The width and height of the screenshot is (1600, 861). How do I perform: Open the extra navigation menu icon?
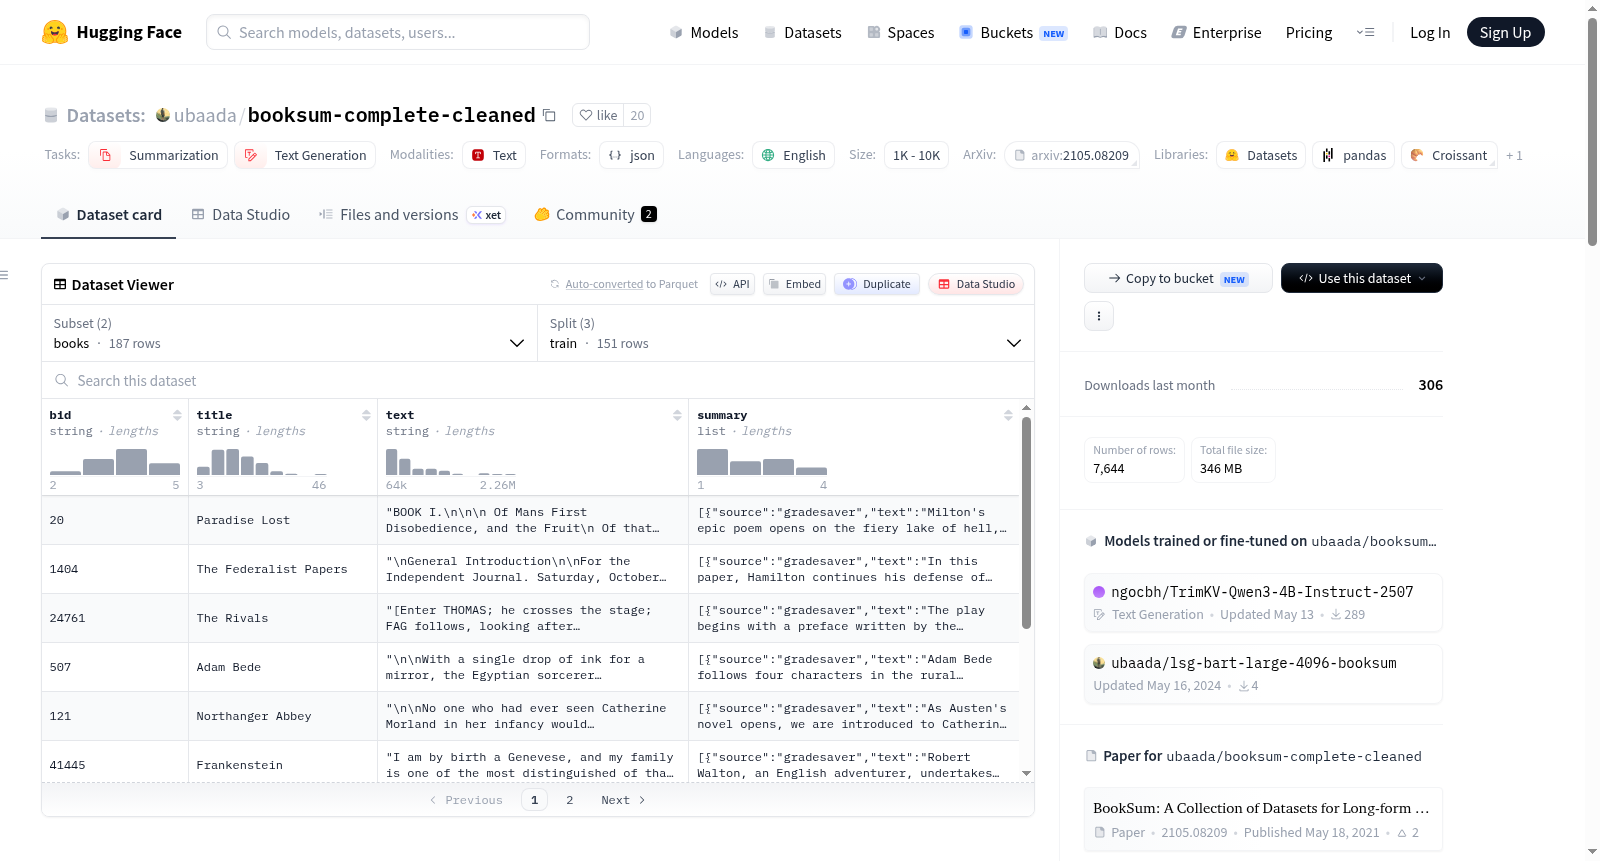1365,32
